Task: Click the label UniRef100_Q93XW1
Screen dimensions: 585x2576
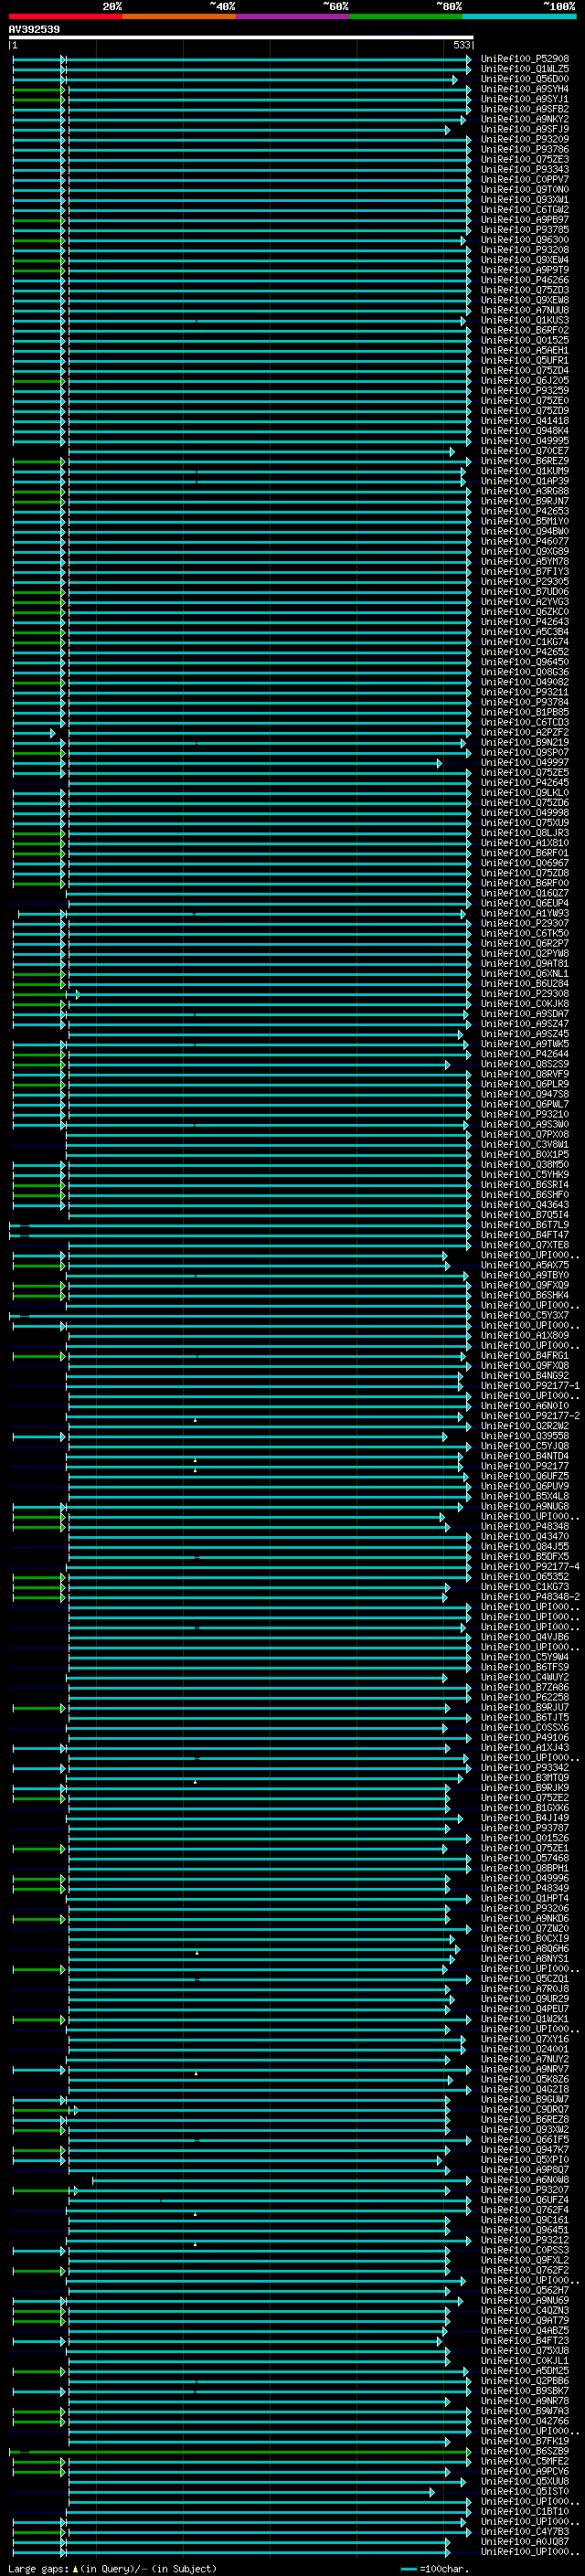Action: pyautogui.click(x=525, y=200)
